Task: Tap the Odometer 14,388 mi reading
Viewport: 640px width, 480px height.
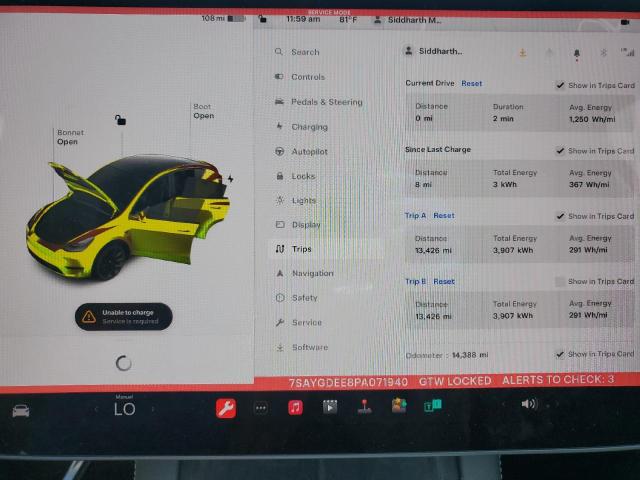Action: click(x=447, y=355)
